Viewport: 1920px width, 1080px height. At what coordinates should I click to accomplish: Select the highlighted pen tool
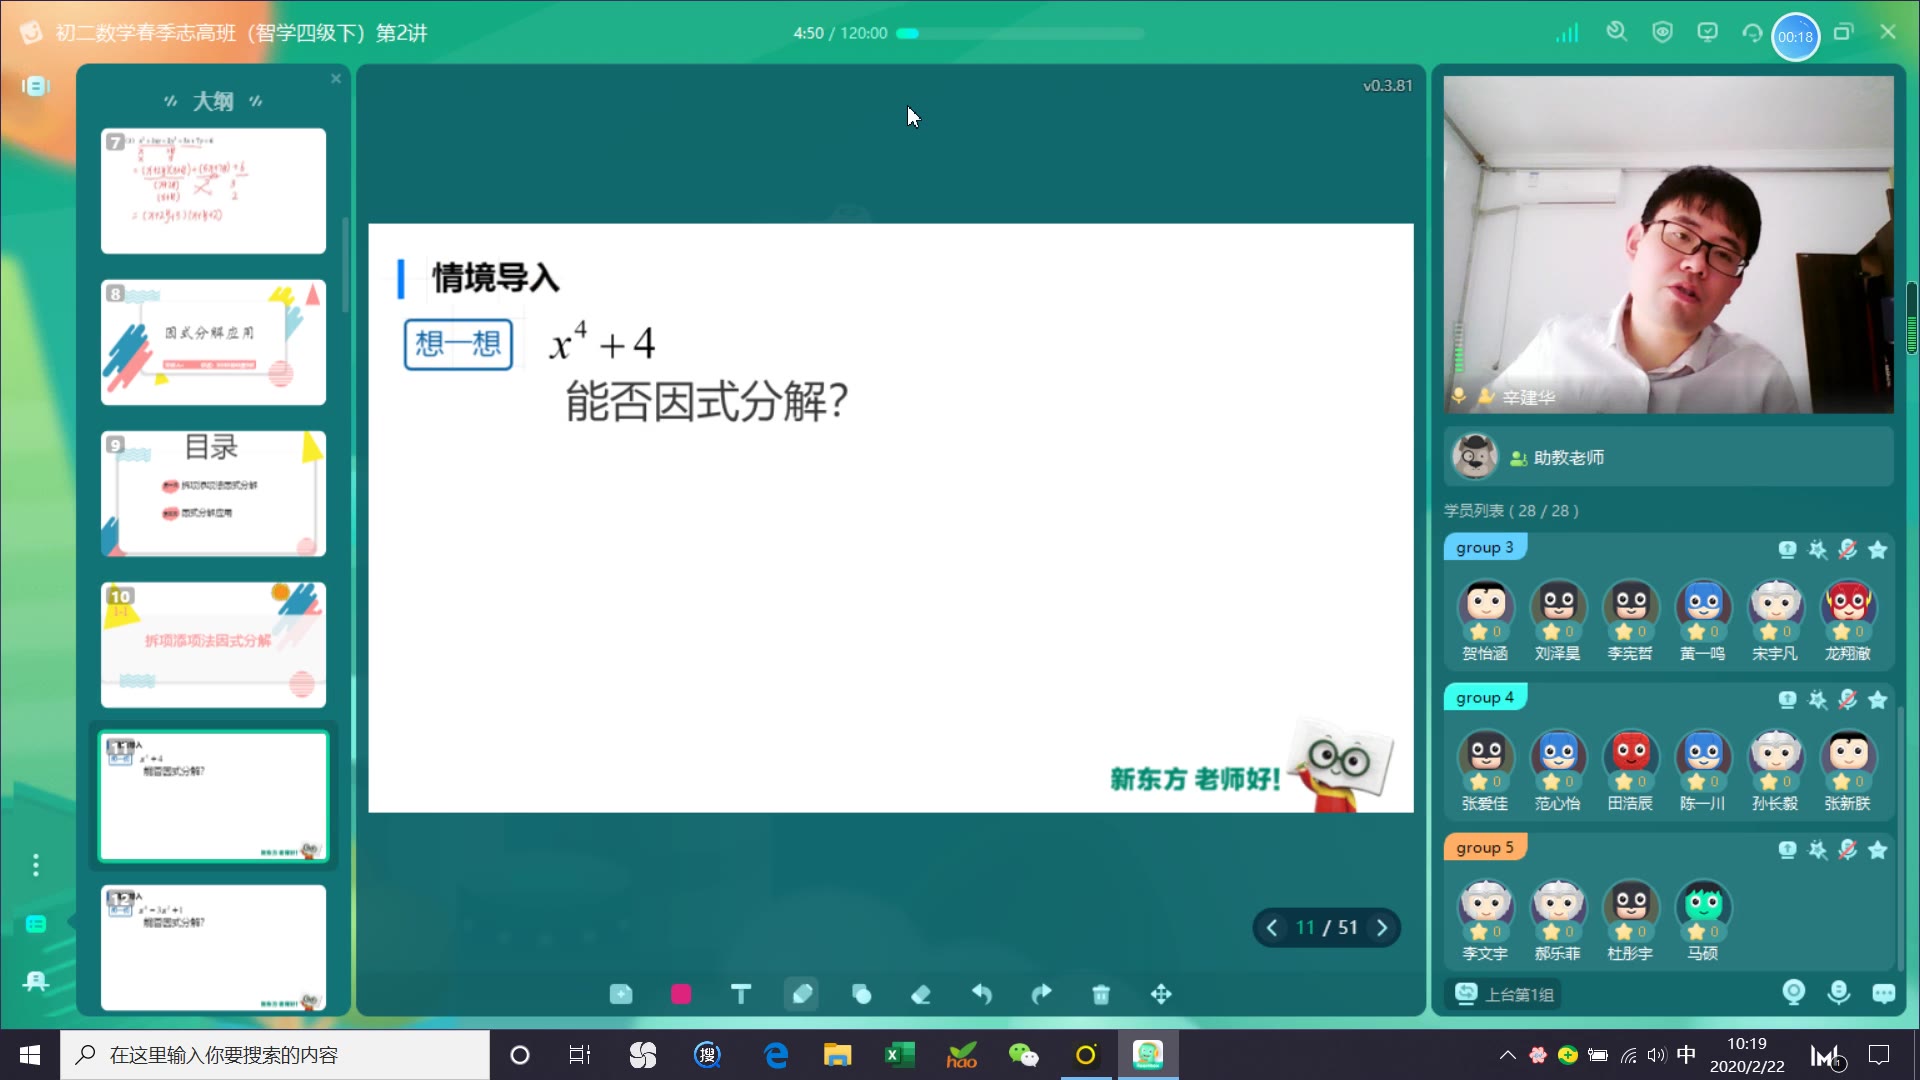coord(801,994)
